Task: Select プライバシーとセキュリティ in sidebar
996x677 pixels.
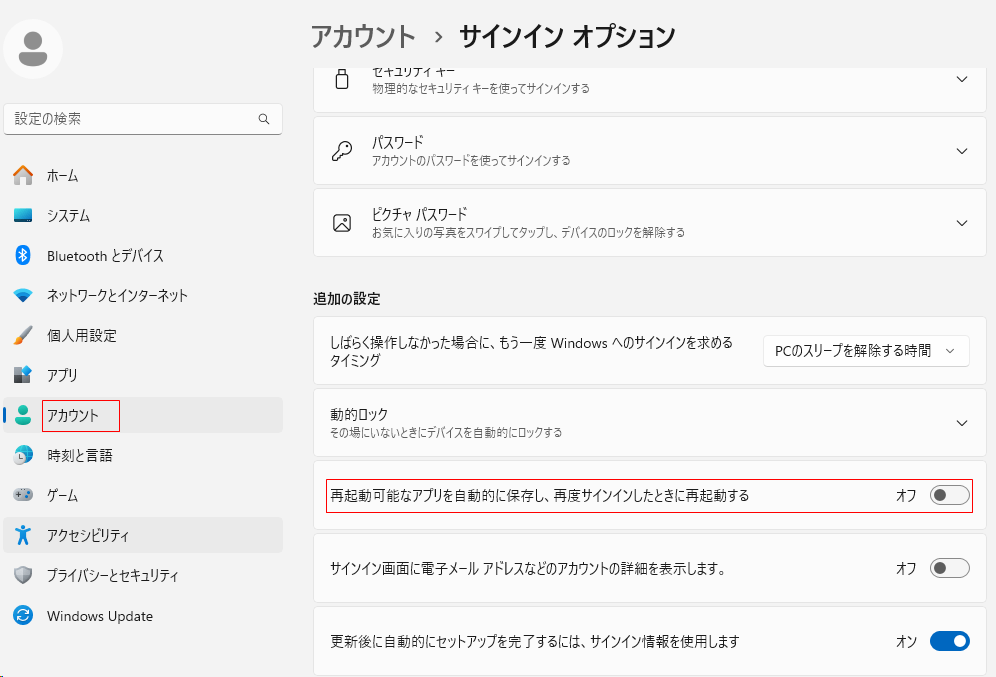Action: [x=112, y=576]
